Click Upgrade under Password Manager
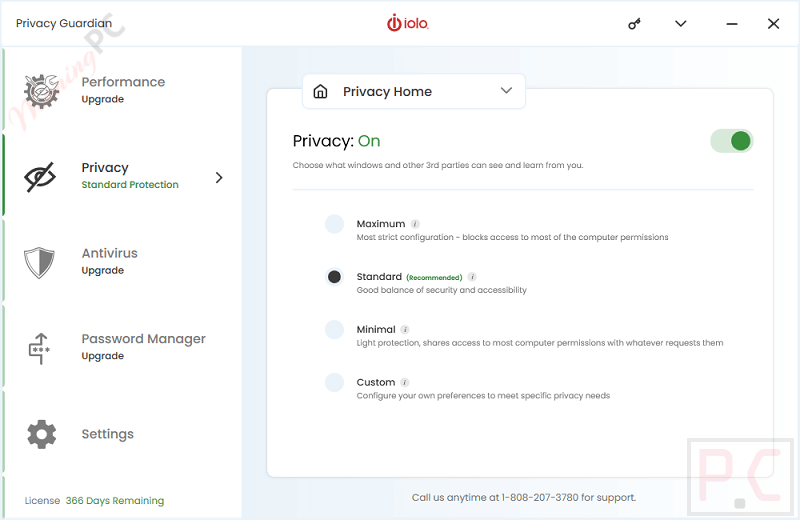Viewport: 800px width, 520px height. 103,356
